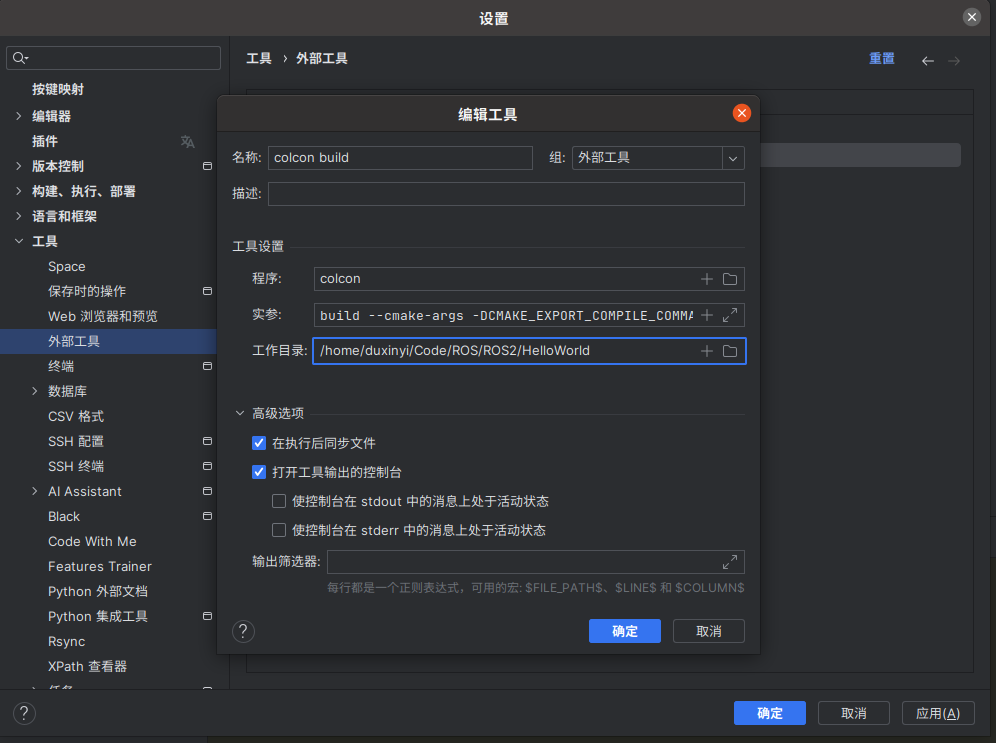Insert macro in the 工作目录 field
This screenshot has width=996, height=743.
(706, 351)
